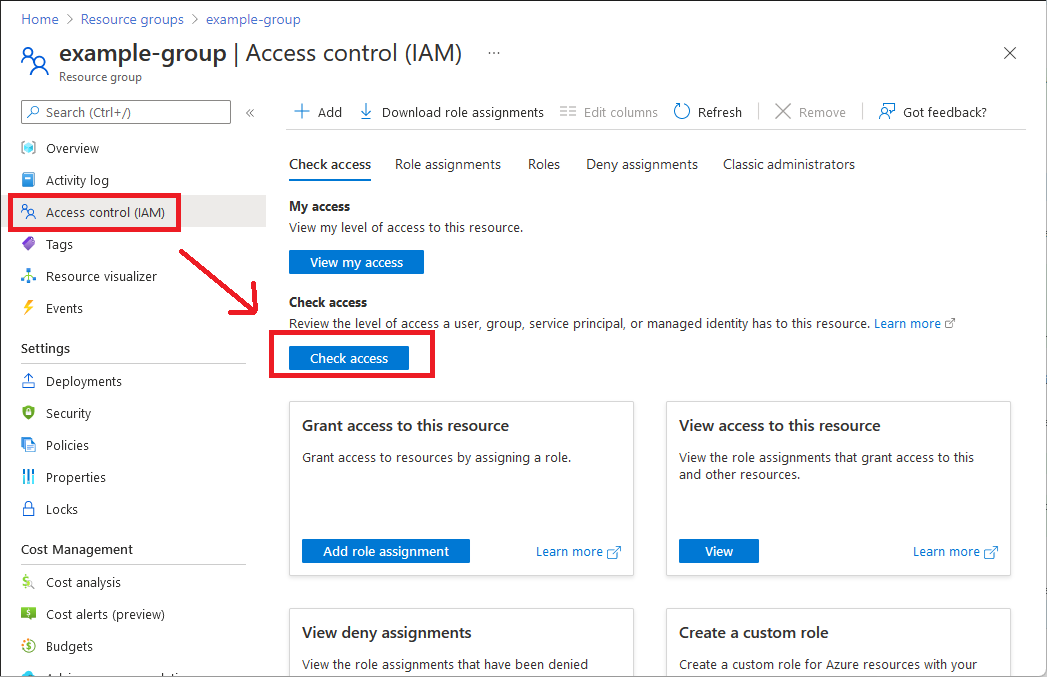Click the Edit columns icon
The height and width of the screenshot is (677, 1047).
[x=568, y=111]
